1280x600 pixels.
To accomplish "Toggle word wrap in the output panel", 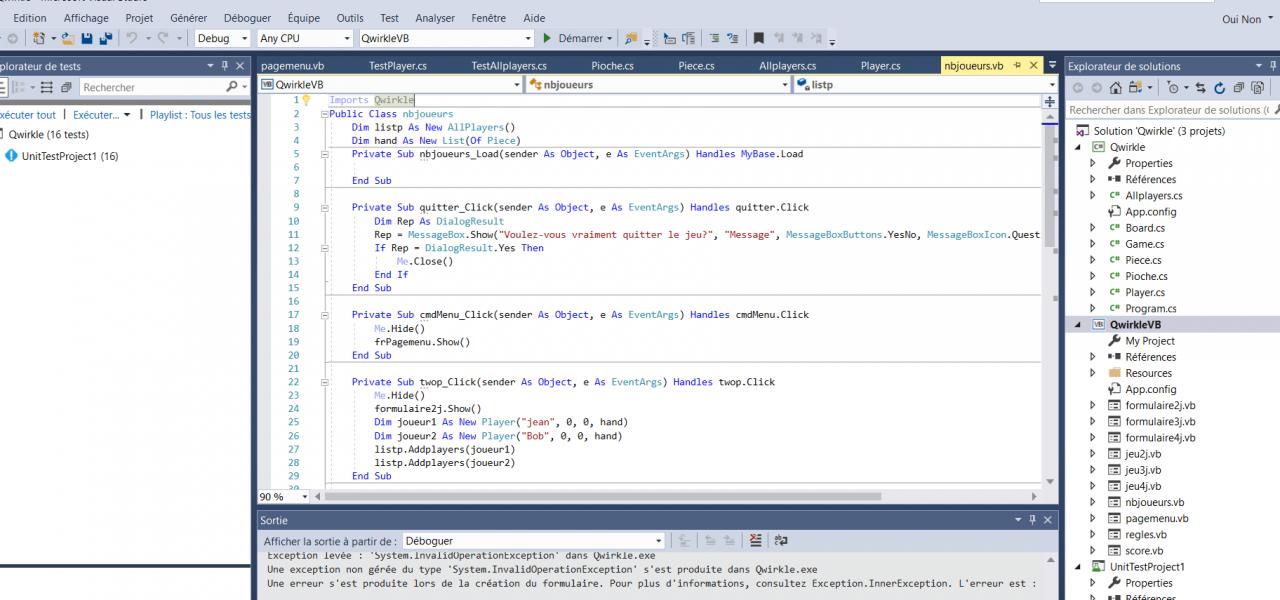I will pos(780,541).
